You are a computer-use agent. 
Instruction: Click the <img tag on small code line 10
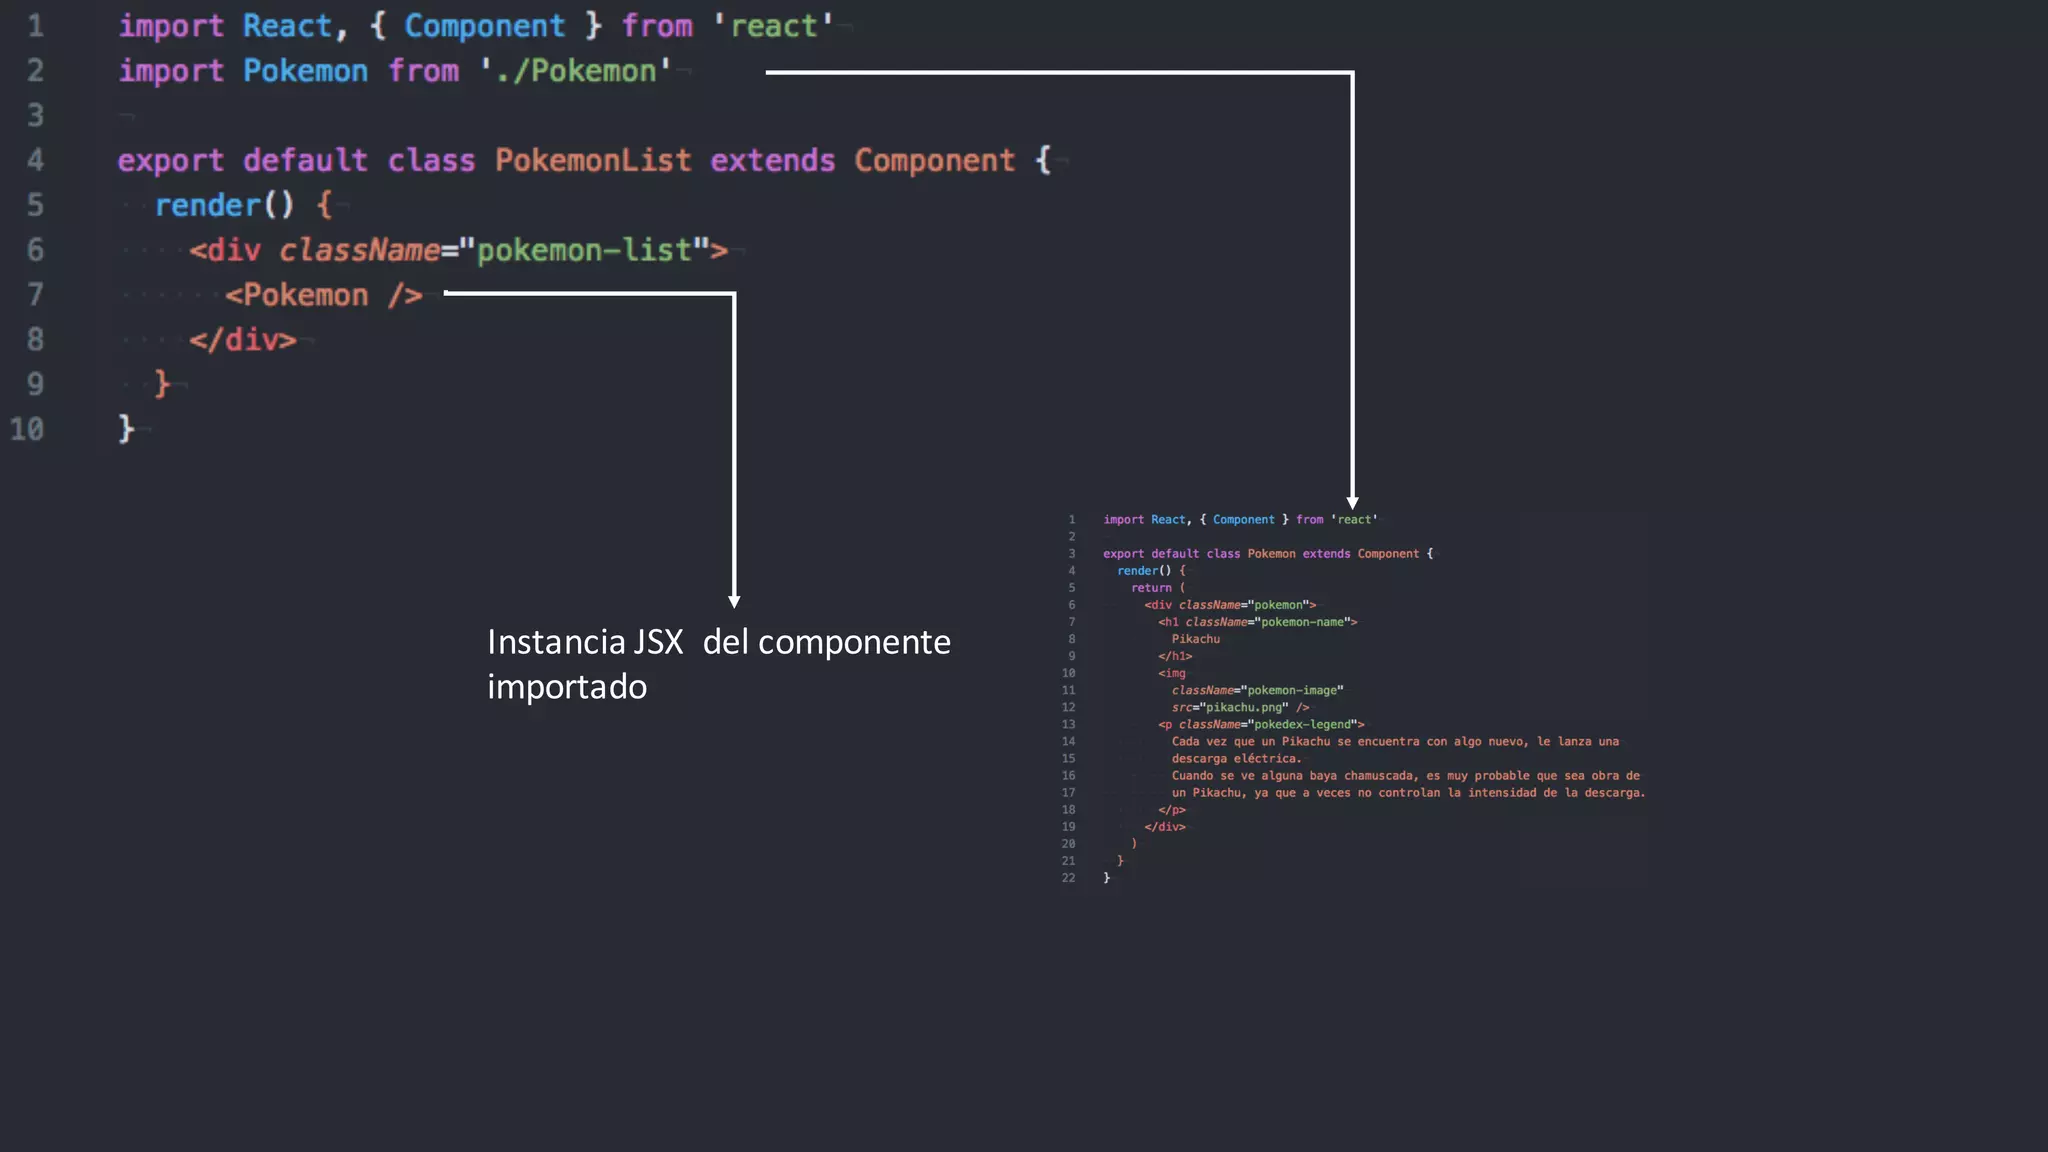click(1172, 673)
